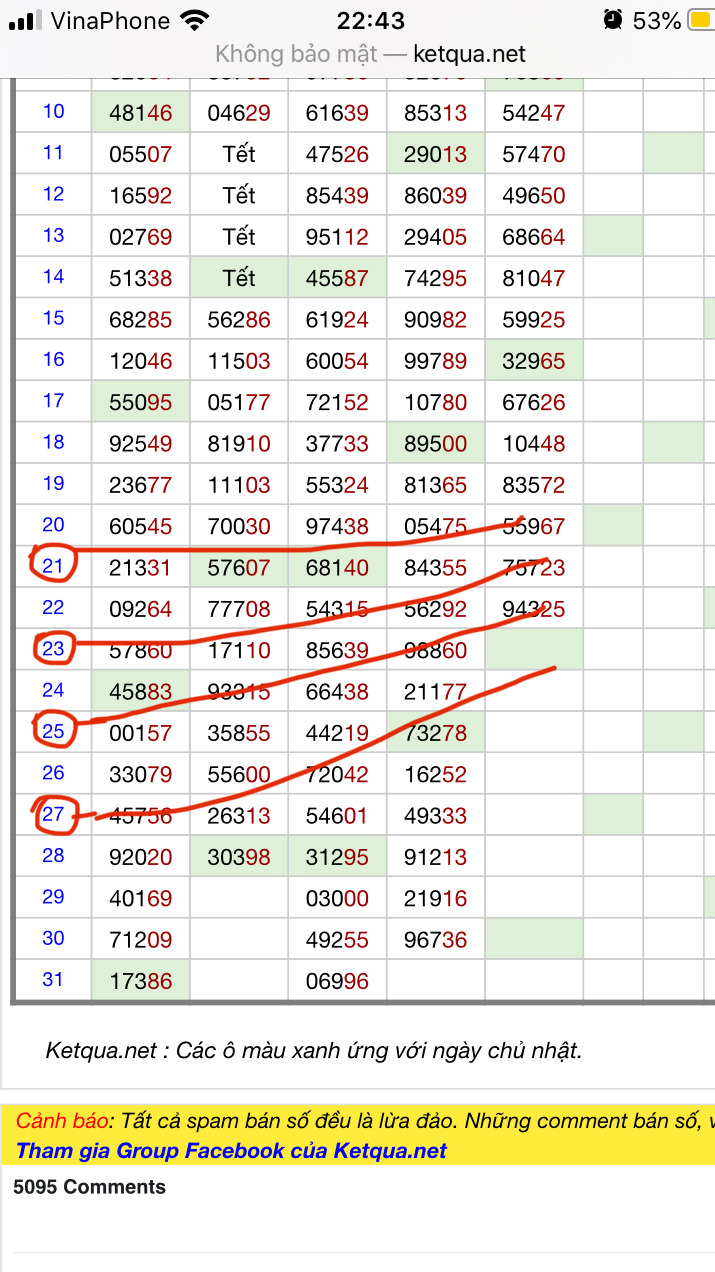Tap the '5095 Comments' heading
715x1272 pixels.
(89, 1187)
